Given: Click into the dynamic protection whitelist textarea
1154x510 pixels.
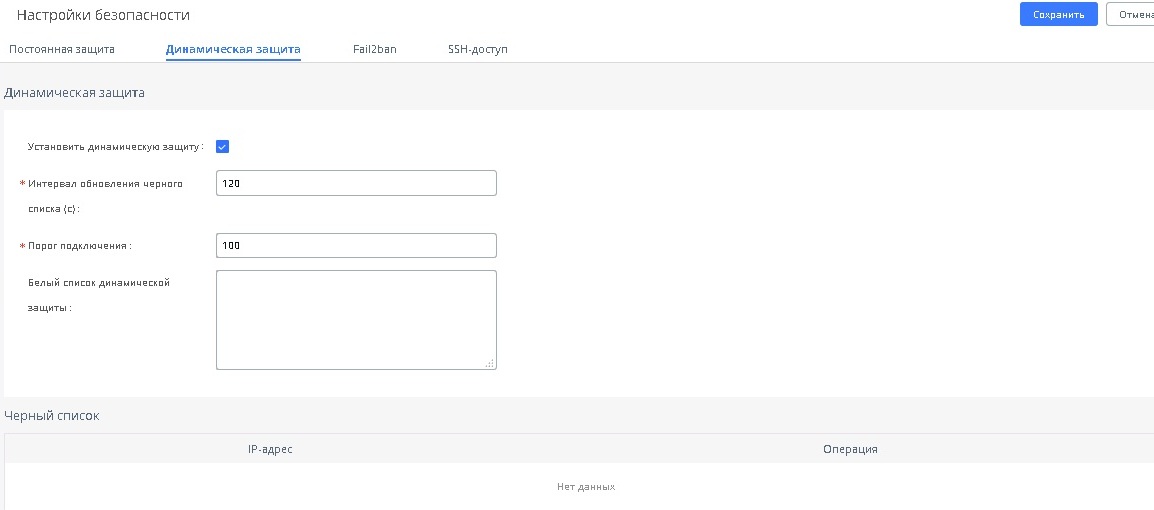Looking at the screenshot, I should coord(356,319).
